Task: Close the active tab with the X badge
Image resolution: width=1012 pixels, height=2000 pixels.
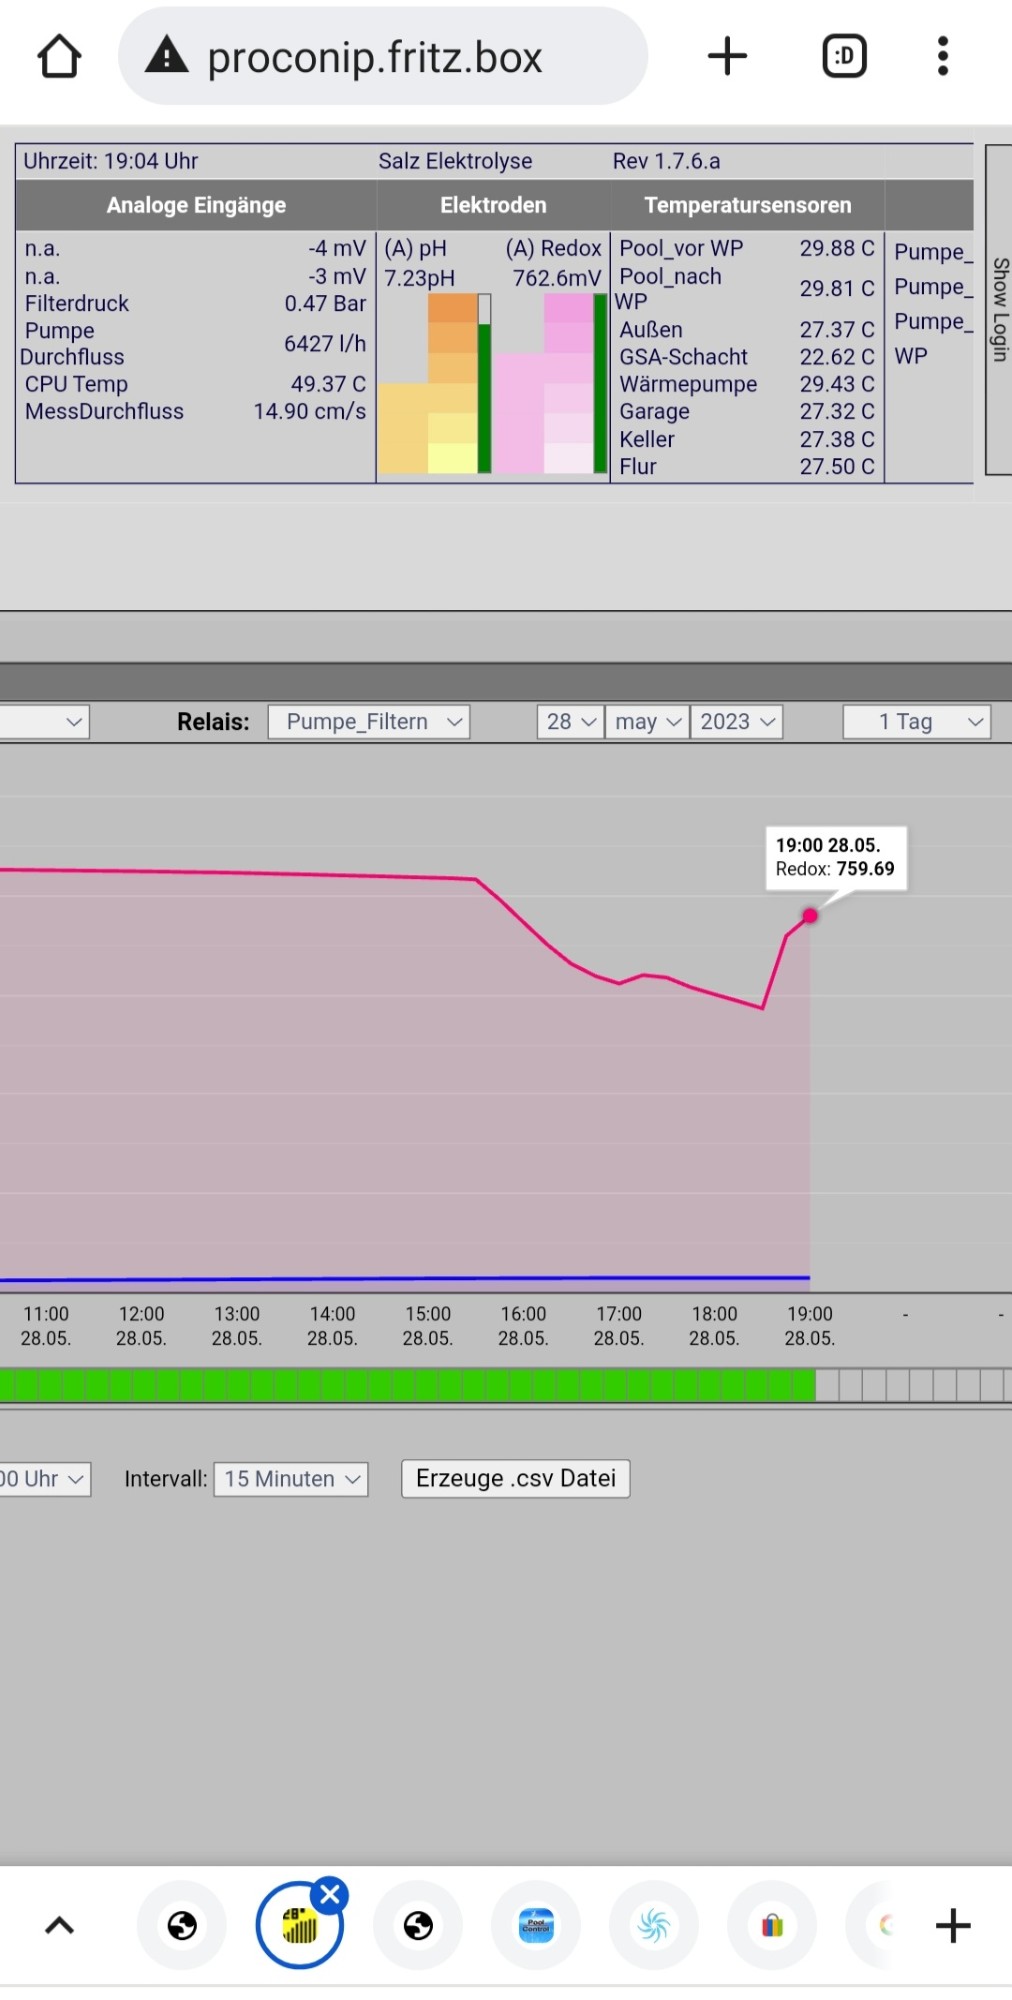Action: 330,1894
